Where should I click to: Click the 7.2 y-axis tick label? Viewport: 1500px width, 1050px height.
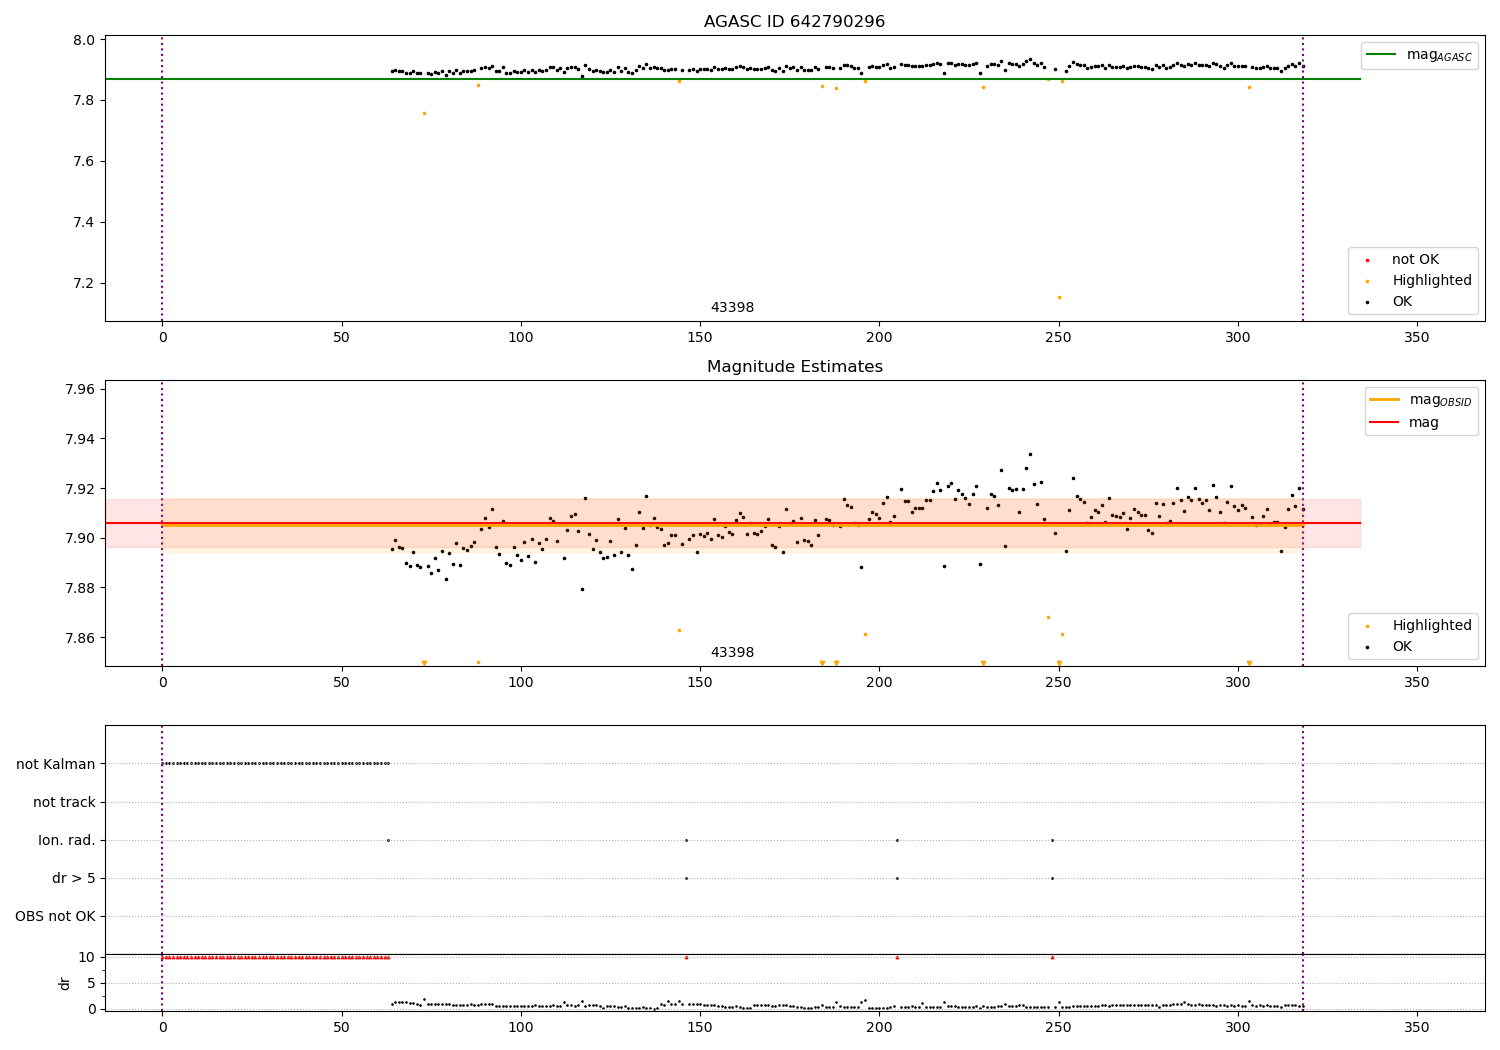[84, 284]
